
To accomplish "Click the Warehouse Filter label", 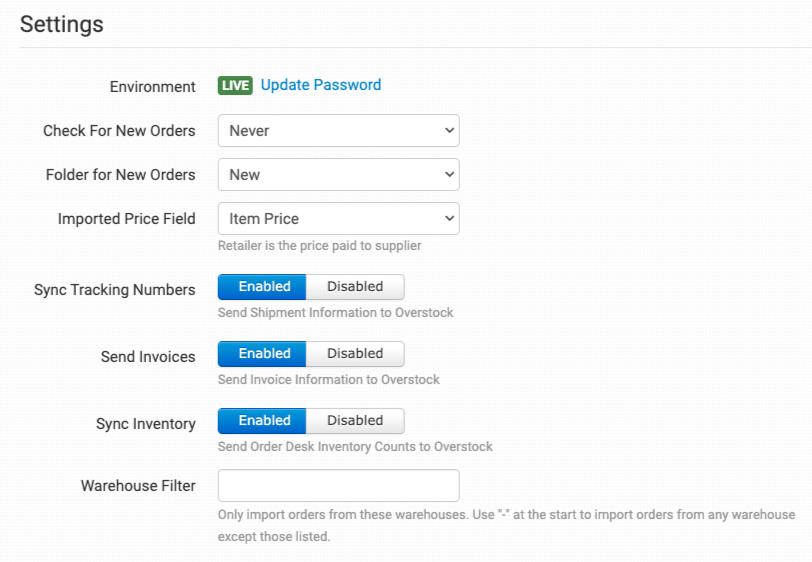I will (x=138, y=486).
